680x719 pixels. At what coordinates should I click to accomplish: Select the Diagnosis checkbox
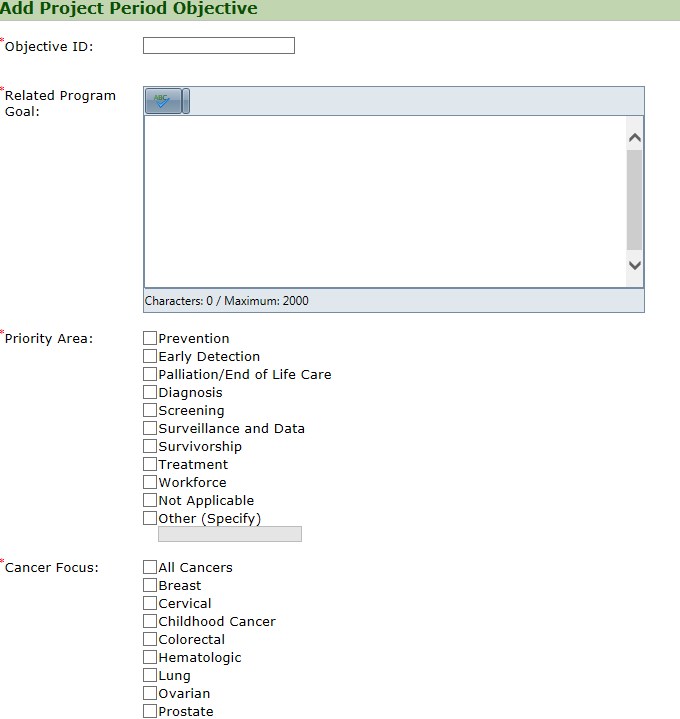[x=150, y=392]
